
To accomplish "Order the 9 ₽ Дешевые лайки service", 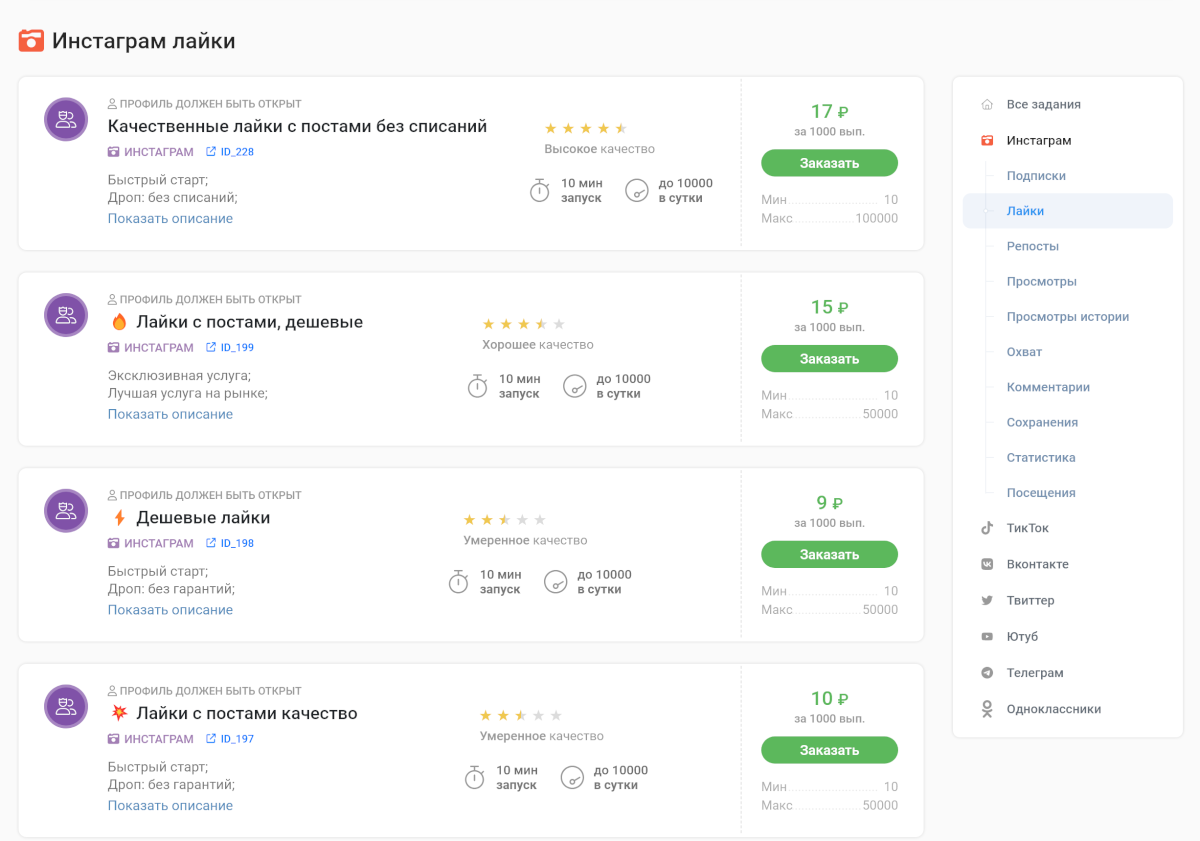I will point(829,555).
